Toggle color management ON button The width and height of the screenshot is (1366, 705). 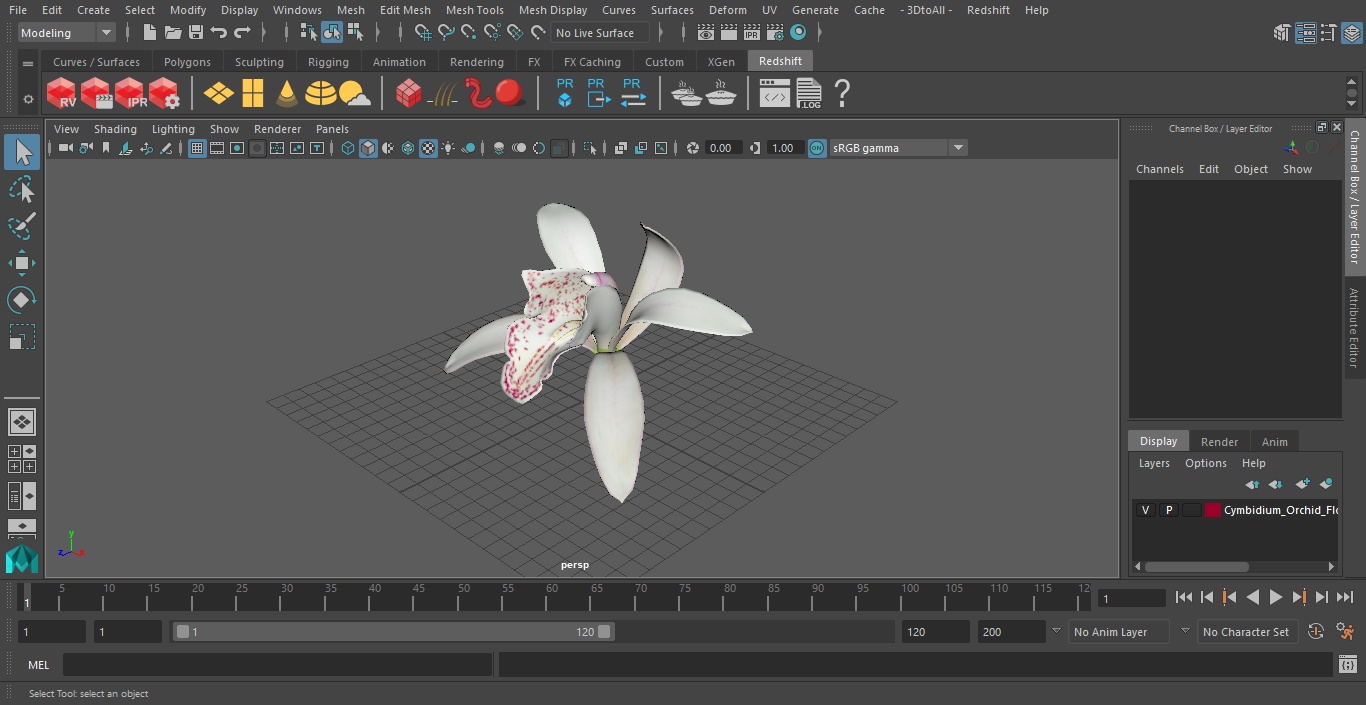pyautogui.click(x=817, y=148)
